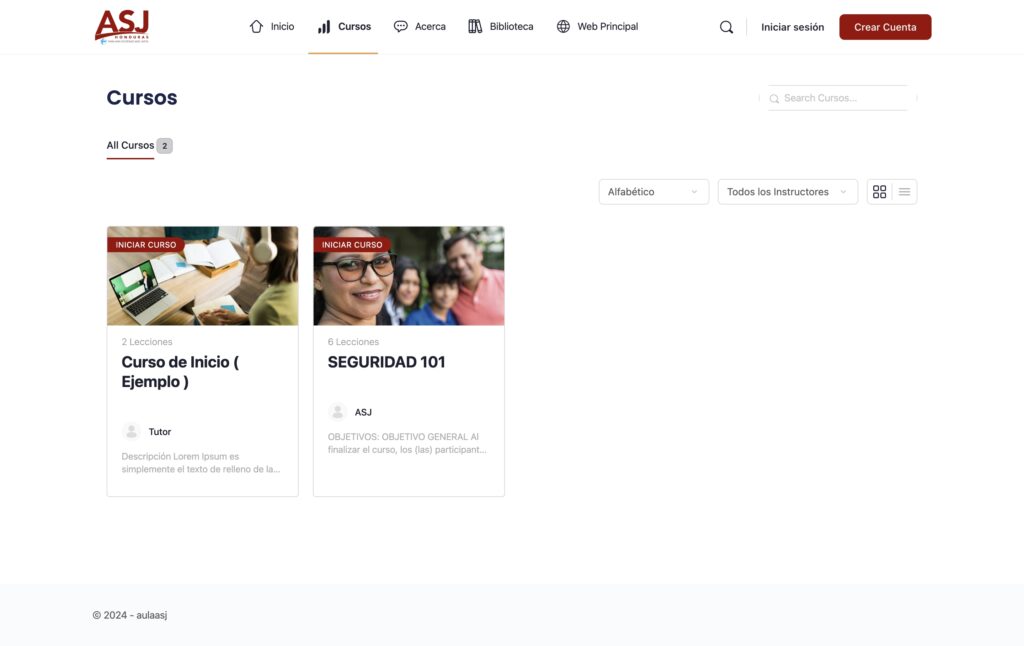1024x646 pixels.
Task: Click the Iniciar sesión link
Action: click(x=792, y=27)
